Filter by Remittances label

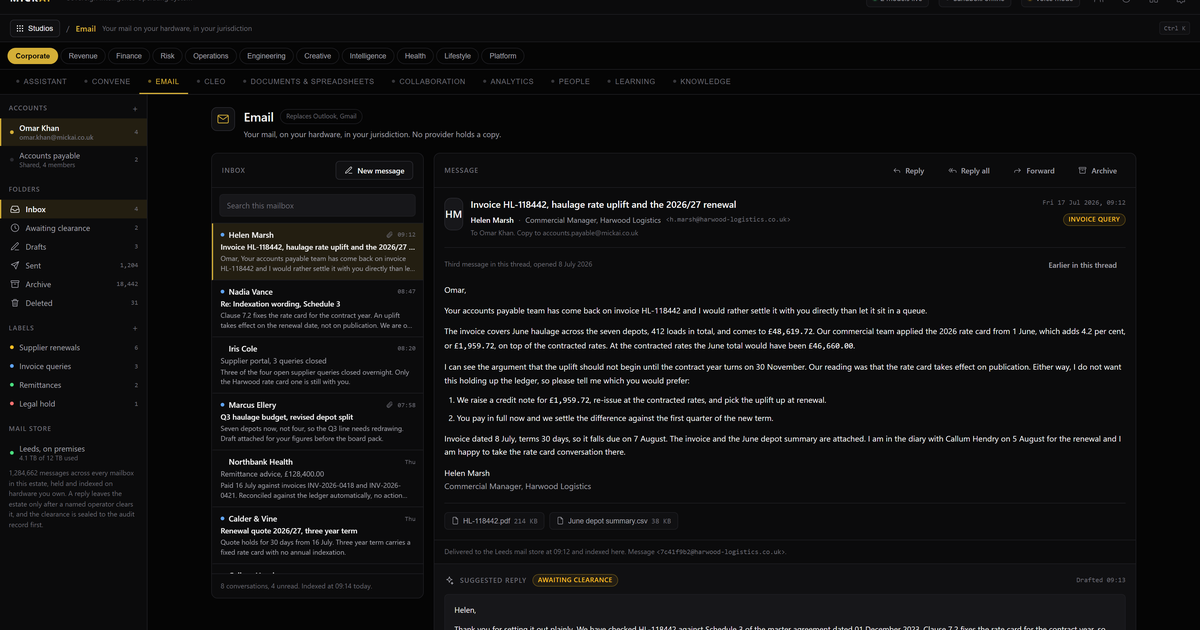[73, 385]
